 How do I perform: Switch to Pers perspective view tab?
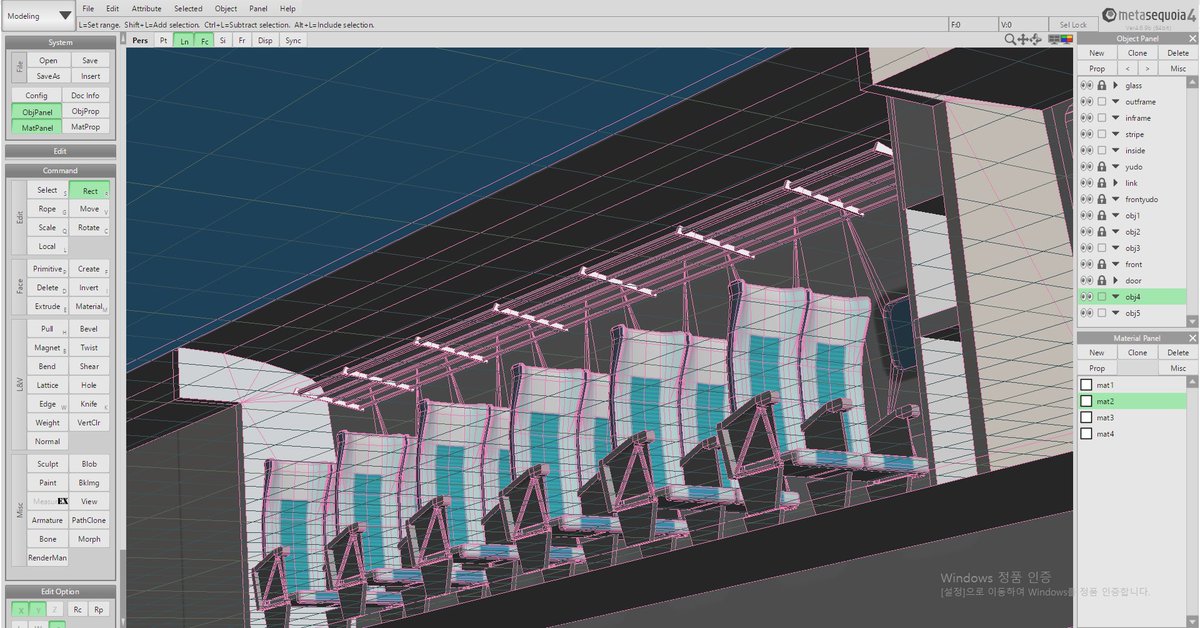point(141,41)
